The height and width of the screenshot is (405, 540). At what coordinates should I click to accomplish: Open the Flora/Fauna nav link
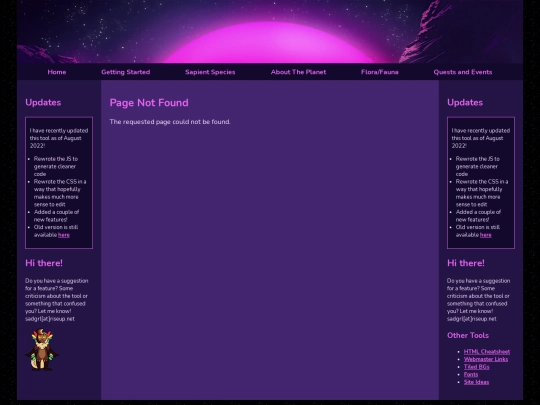click(x=380, y=72)
